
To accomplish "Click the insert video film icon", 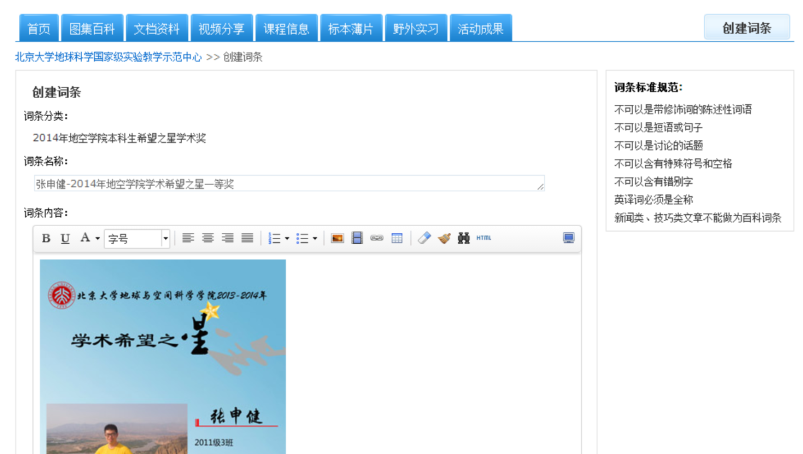I will tap(357, 238).
